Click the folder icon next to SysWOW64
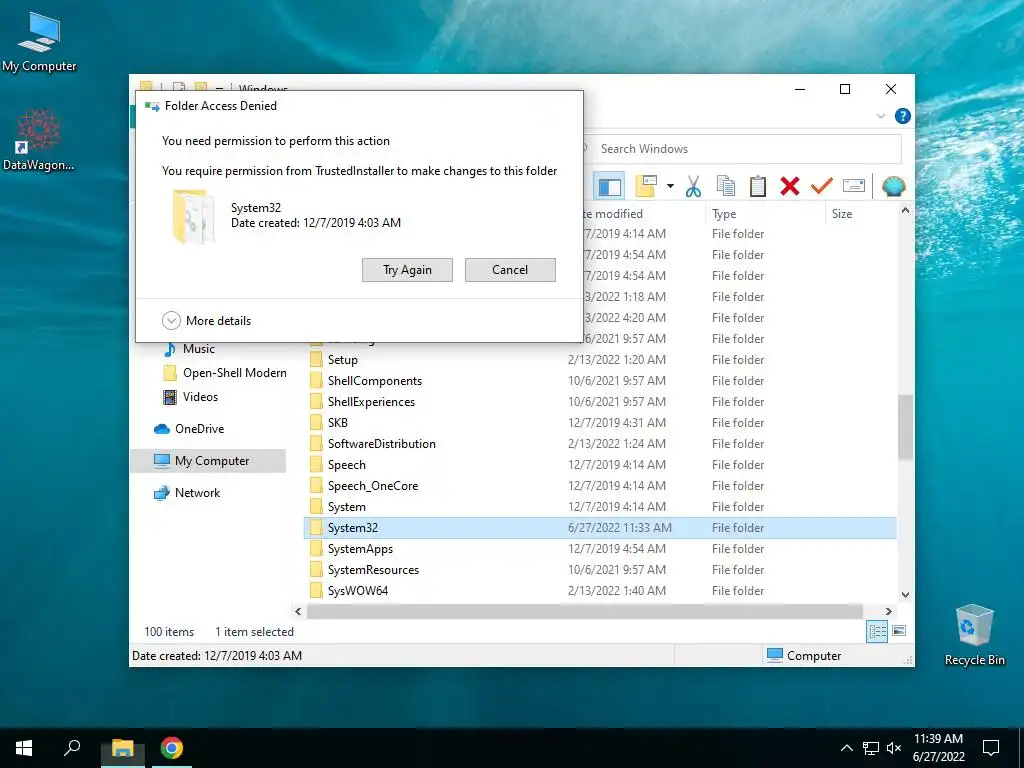This screenshot has width=1024, height=768. 316,590
